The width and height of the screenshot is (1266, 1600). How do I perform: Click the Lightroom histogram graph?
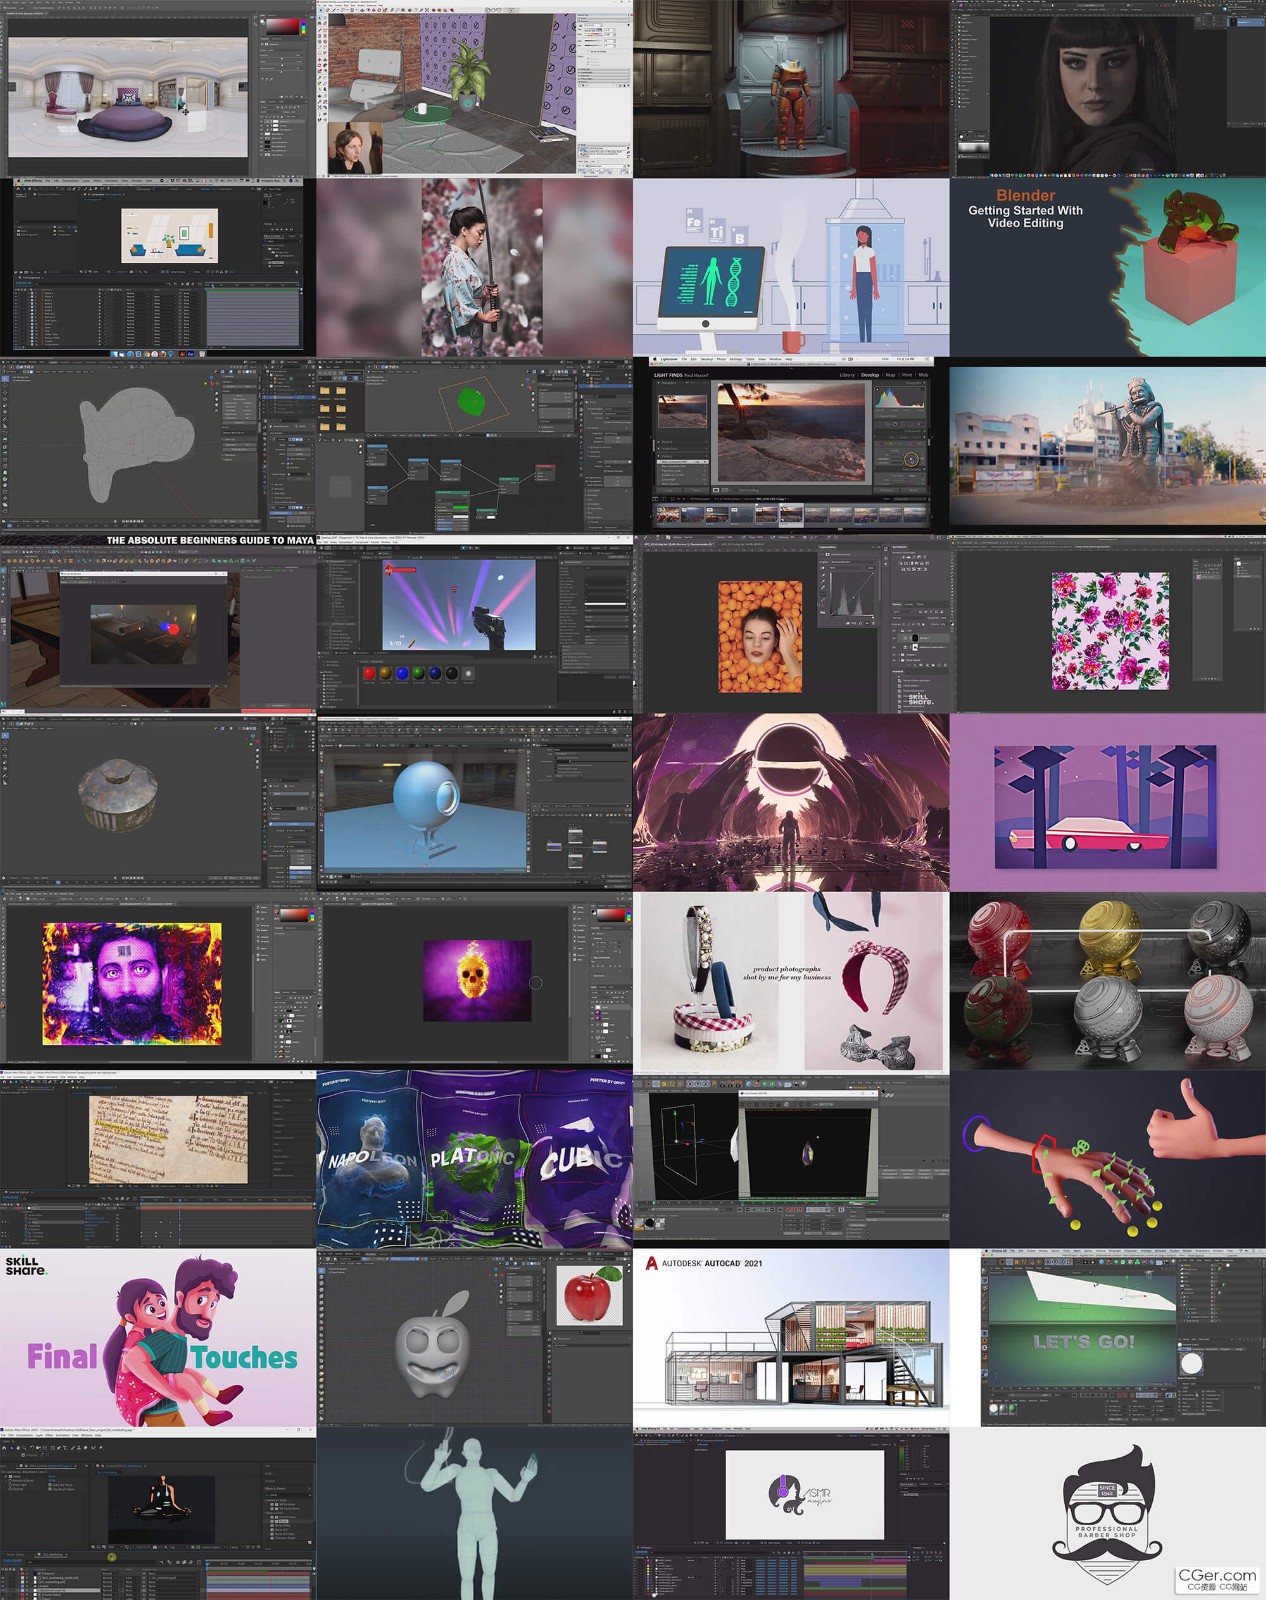898,397
